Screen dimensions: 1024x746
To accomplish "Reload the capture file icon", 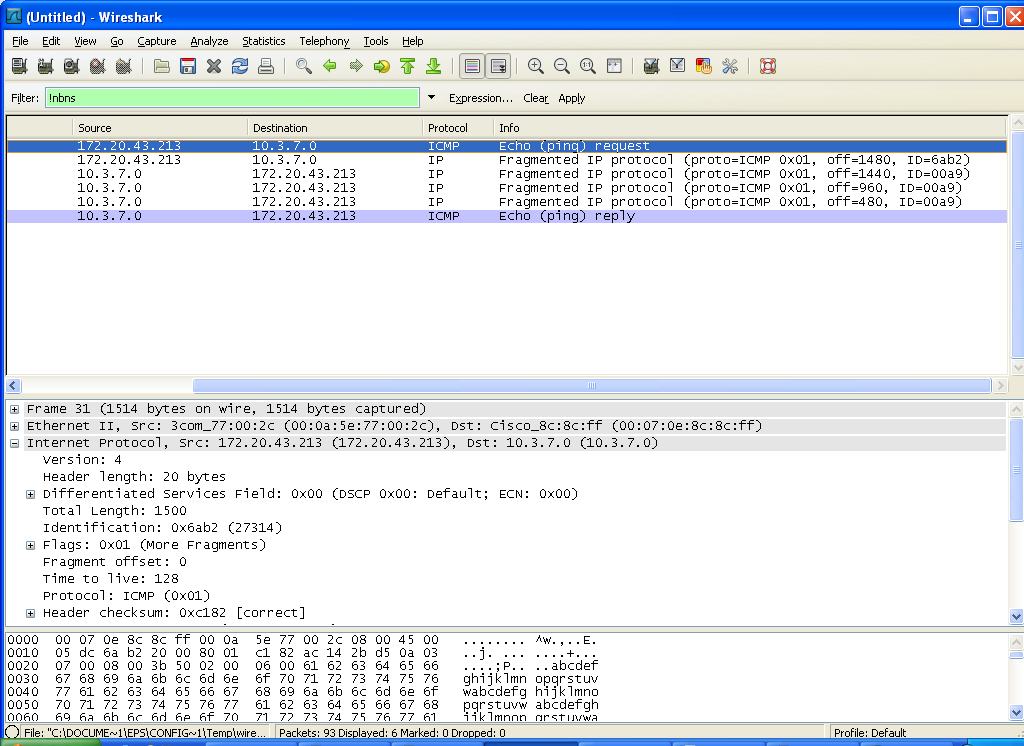I will [240, 66].
